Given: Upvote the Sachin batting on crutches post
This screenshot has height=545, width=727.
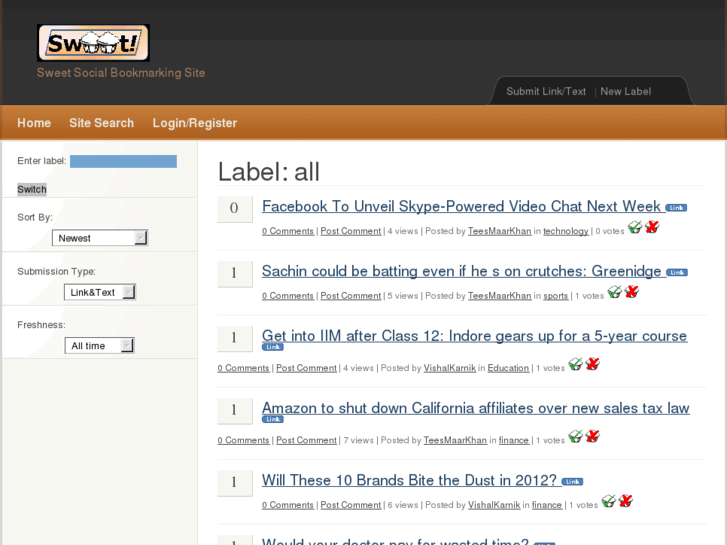Looking at the screenshot, I should click(x=614, y=292).
